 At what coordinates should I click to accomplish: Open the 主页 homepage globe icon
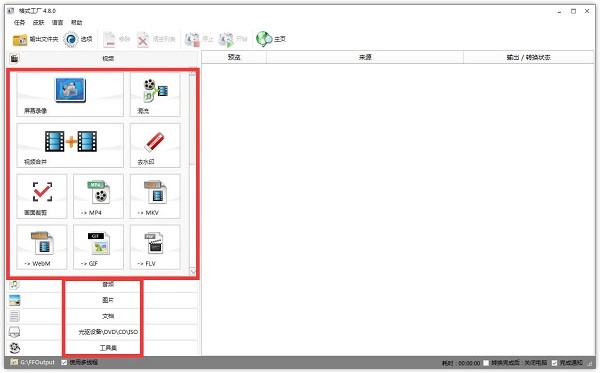click(264, 39)
